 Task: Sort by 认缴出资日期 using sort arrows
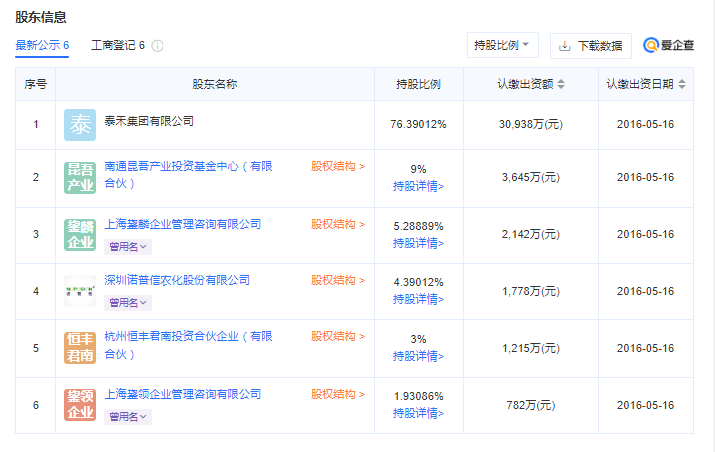click(682, 84)
